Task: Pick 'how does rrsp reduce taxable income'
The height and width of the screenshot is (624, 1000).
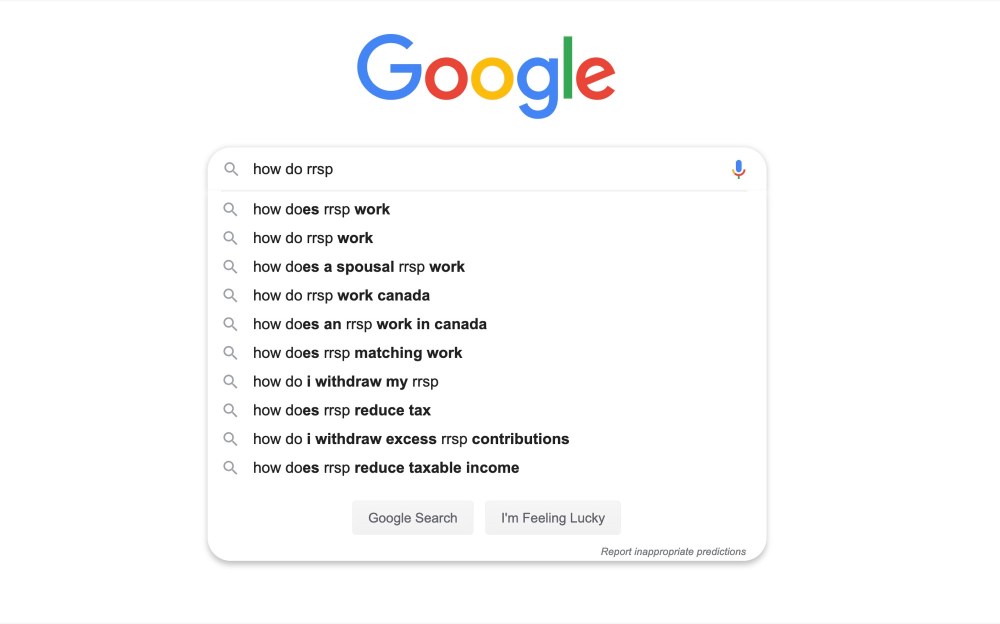Action: pyautogui.click(x=385, y=468)
